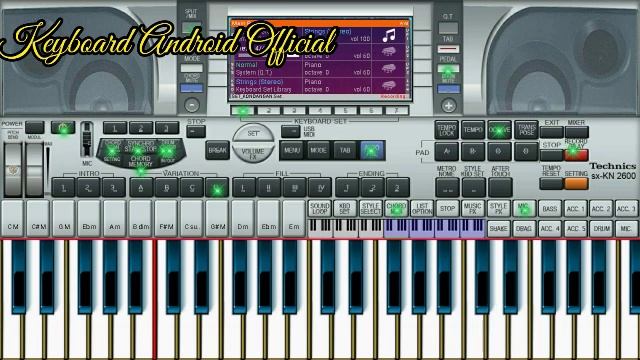The image size is (640, 360).
Task: Toggle the TEMPO LOCK button
Action: [446, 130]
